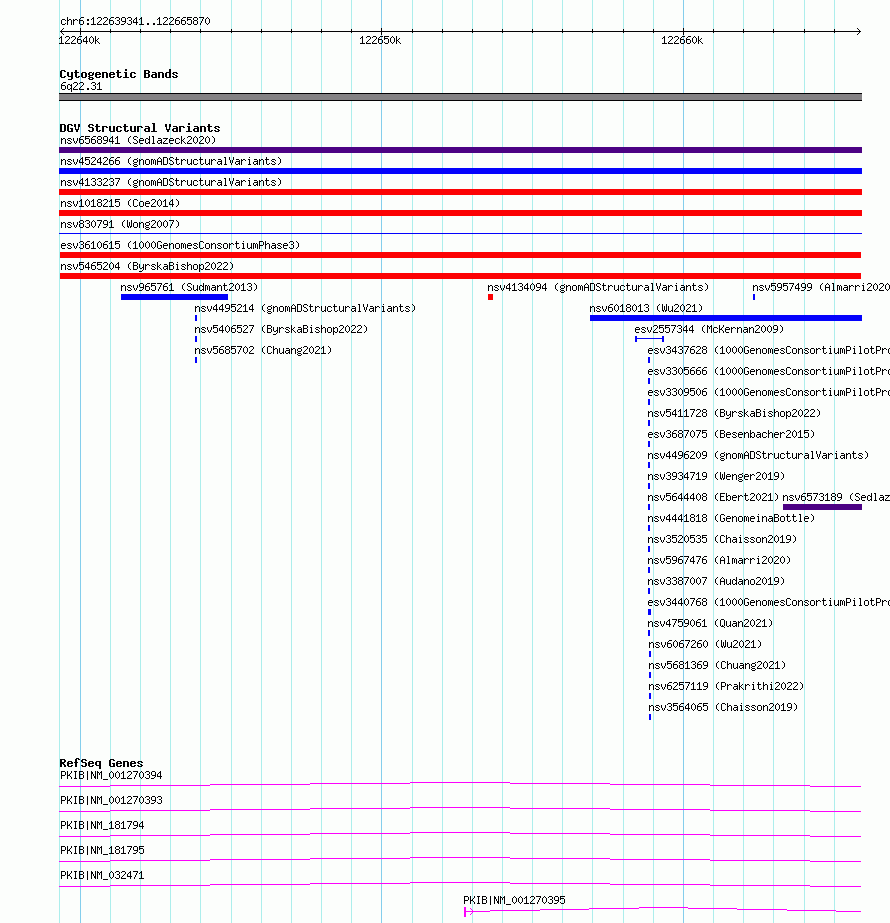Click the thin blue line under nsv830791

[x=460, y=234]
